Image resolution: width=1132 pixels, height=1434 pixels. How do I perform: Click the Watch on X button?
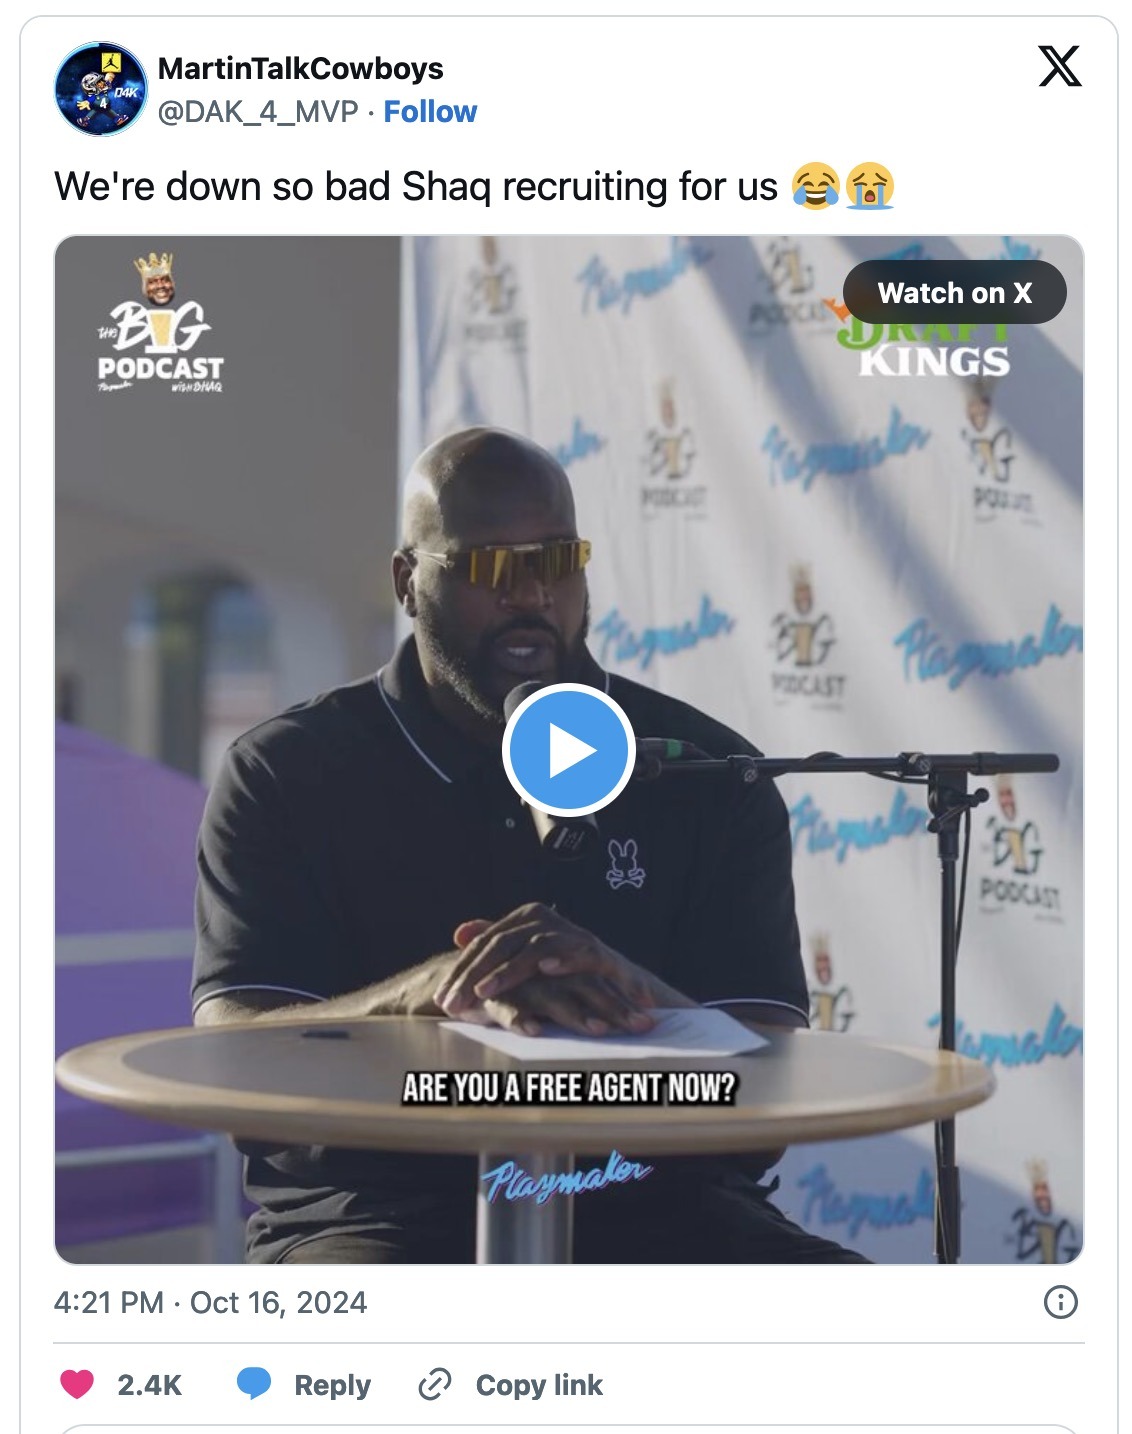point(954,292)
